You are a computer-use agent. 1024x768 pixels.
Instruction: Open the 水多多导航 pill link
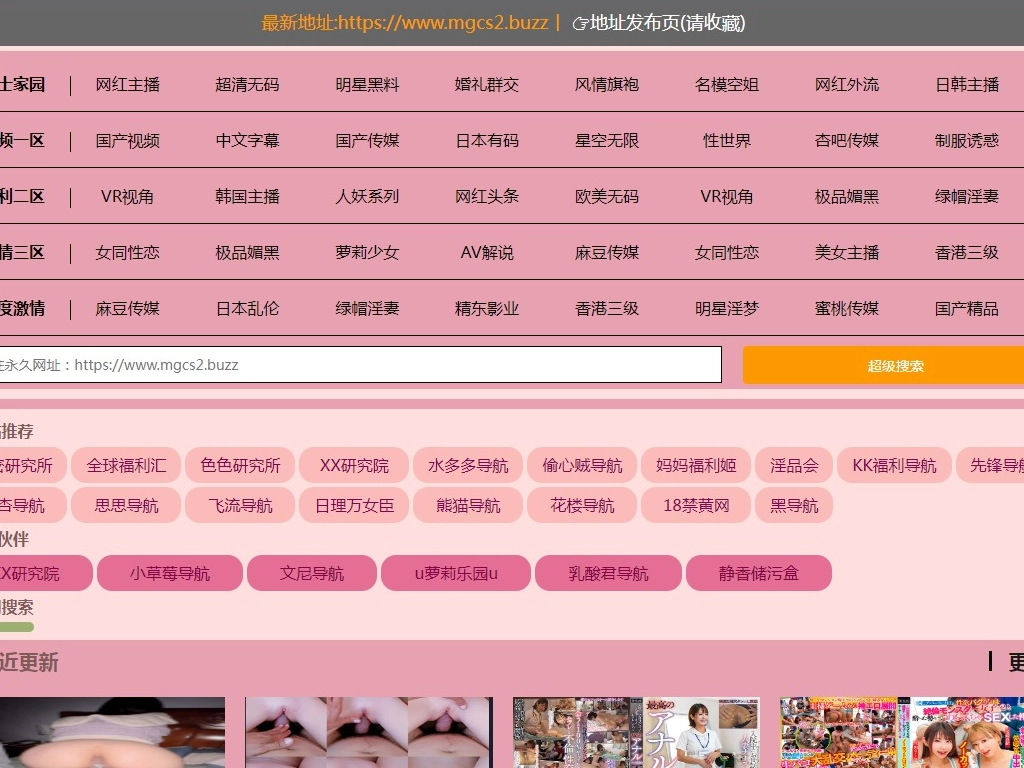[468, 465]
